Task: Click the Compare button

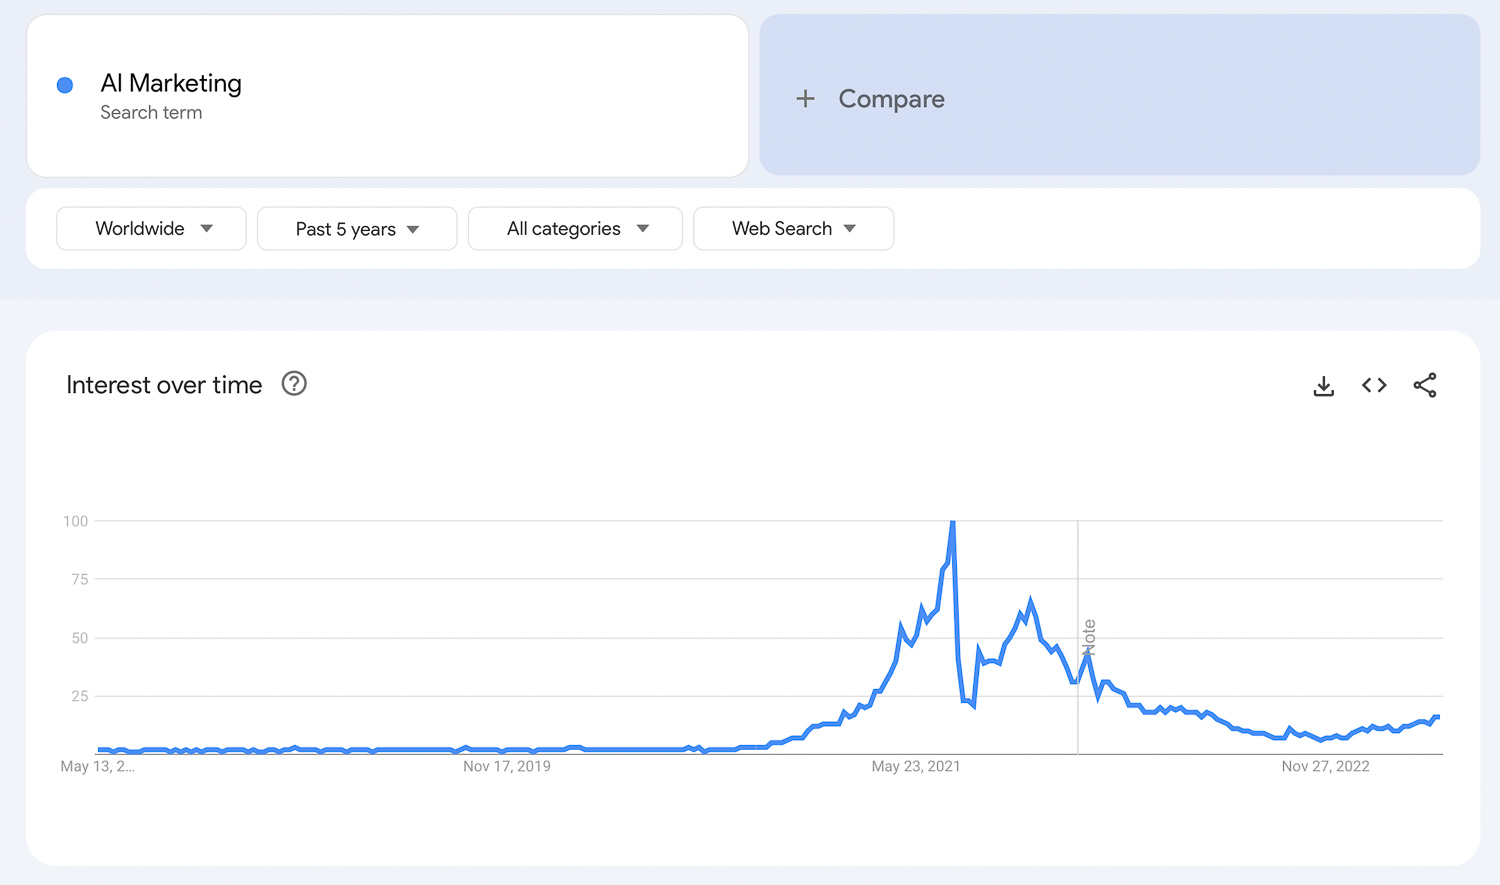Action: (891, 99)
